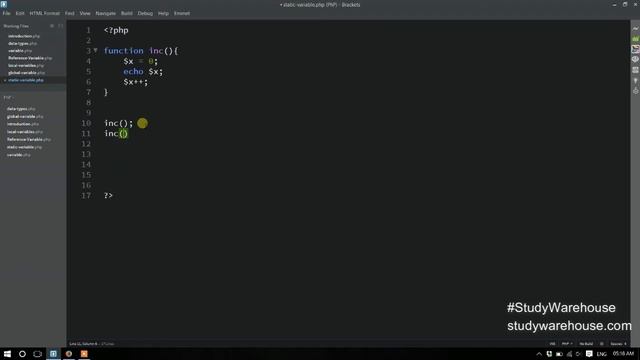Select variable.php in Working Files

20,51
